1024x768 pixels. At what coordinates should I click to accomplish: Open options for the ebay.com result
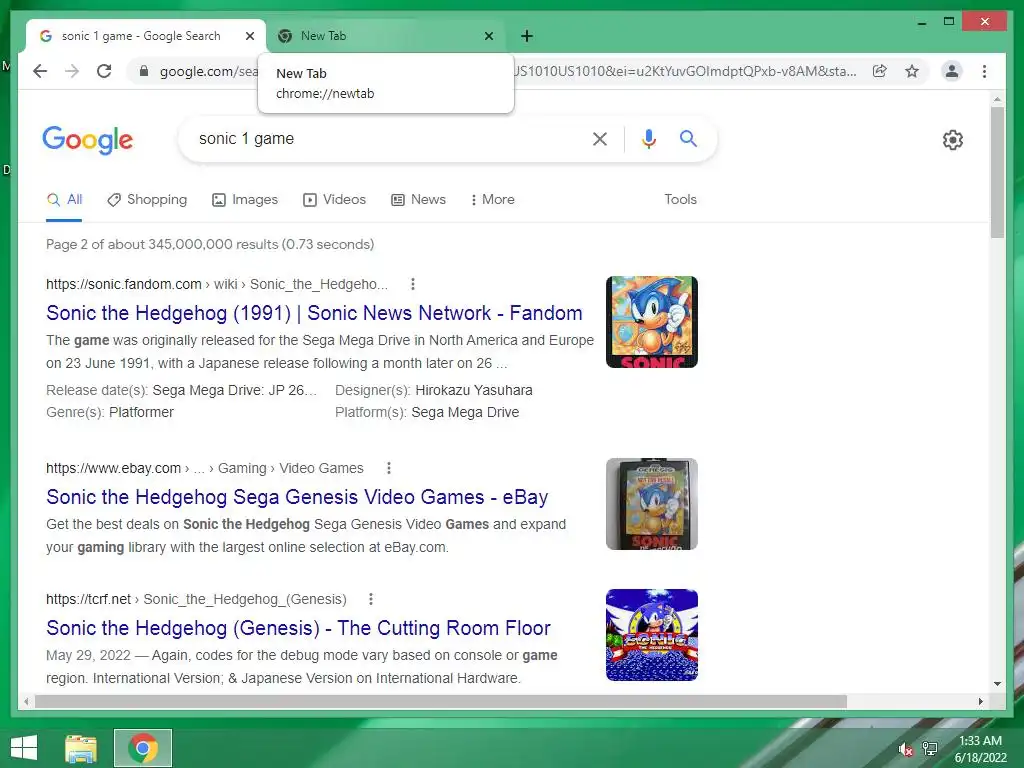tap(389, 468)
